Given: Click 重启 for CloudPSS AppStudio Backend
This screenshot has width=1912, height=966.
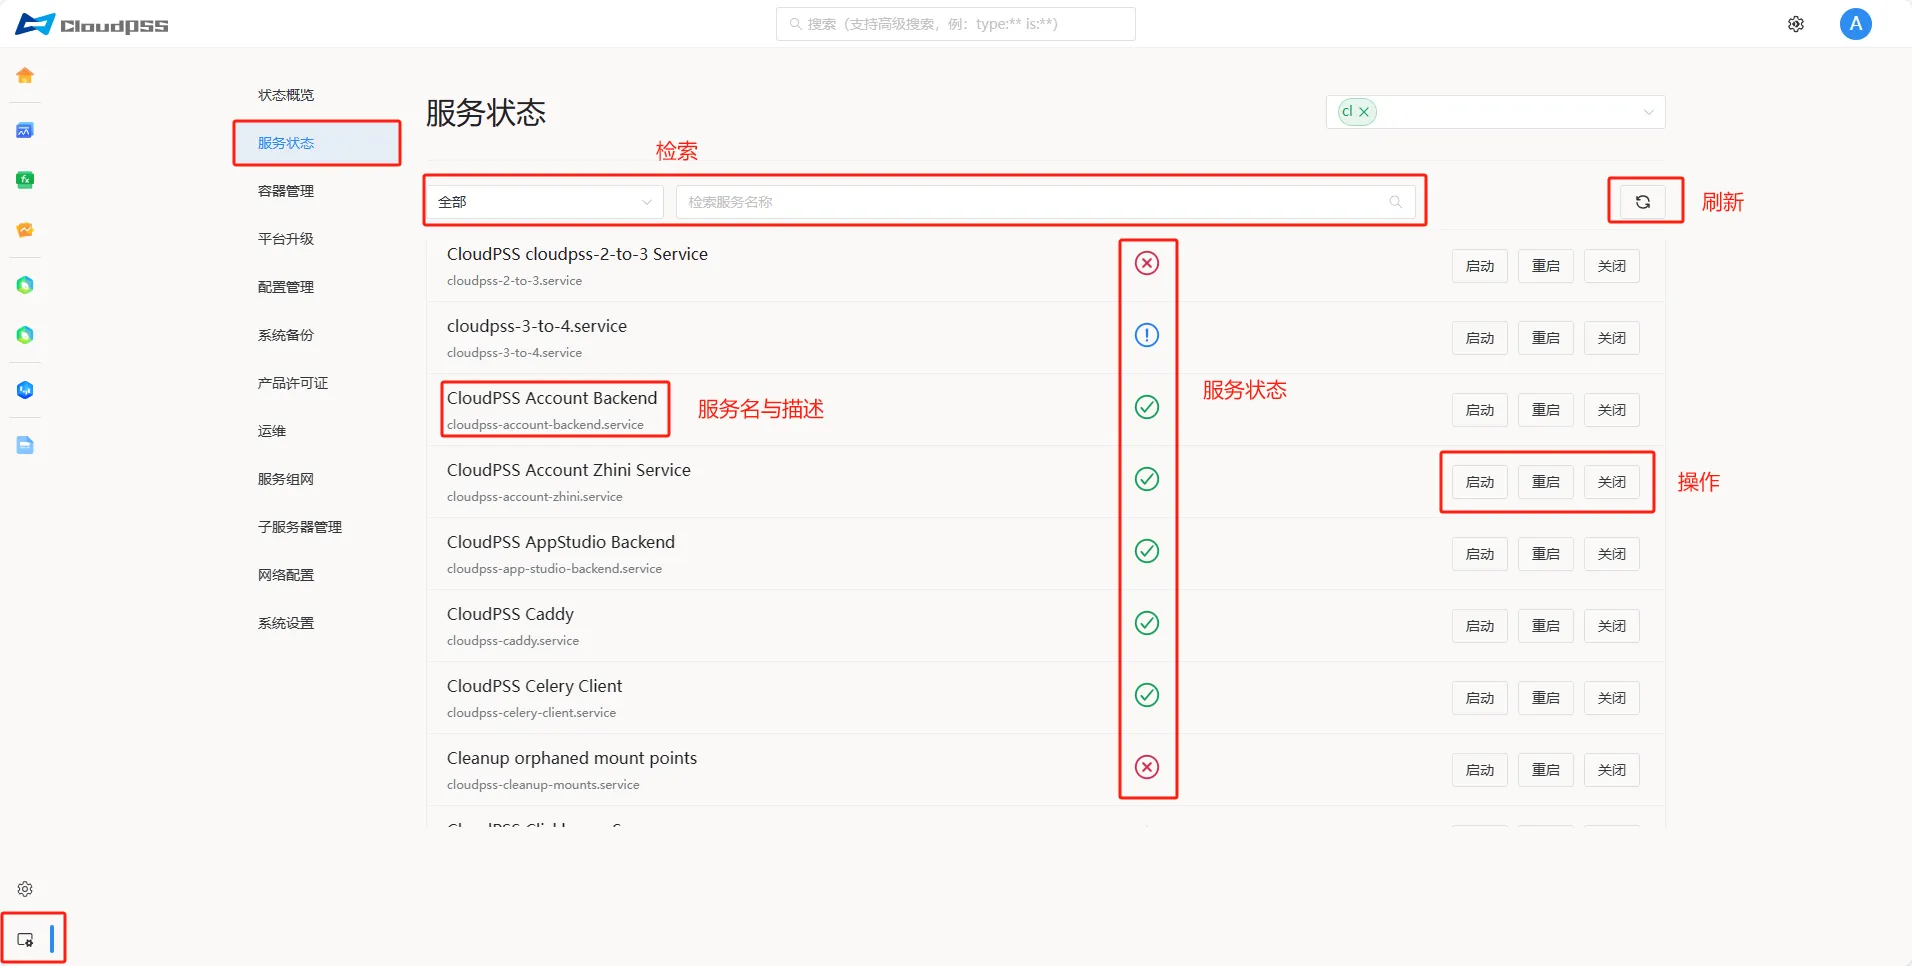Looking at the screenshot, I should click(x=1546, y=554).
